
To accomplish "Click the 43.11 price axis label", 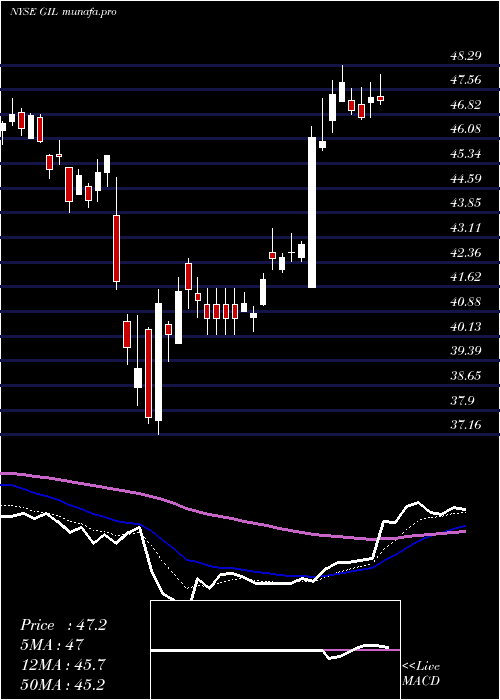I will point(466,228).
